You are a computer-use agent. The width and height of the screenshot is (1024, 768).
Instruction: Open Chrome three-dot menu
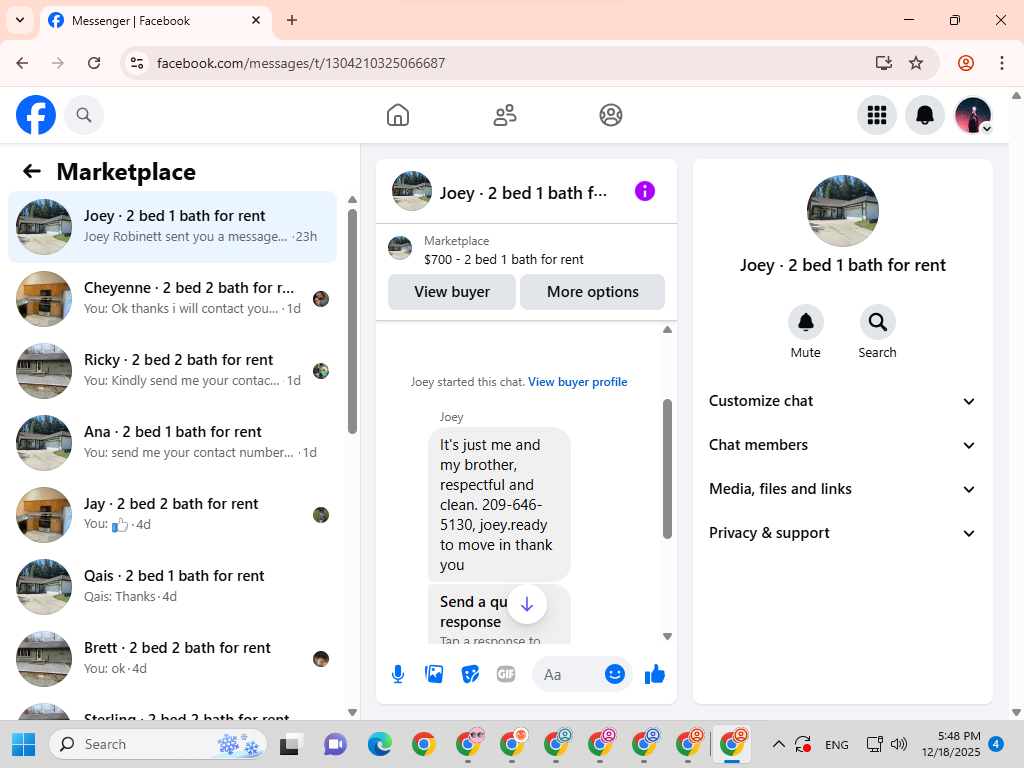tap(1002, 63)
